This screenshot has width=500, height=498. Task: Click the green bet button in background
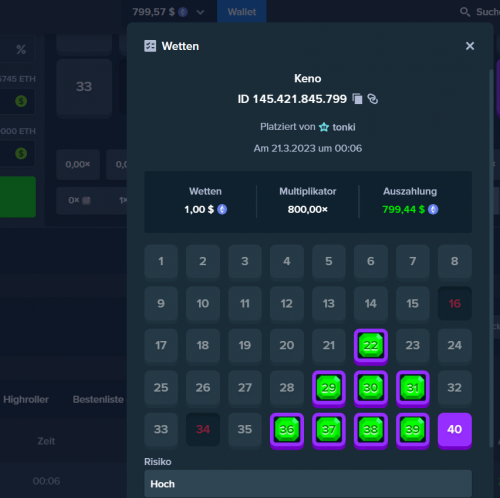18,197
